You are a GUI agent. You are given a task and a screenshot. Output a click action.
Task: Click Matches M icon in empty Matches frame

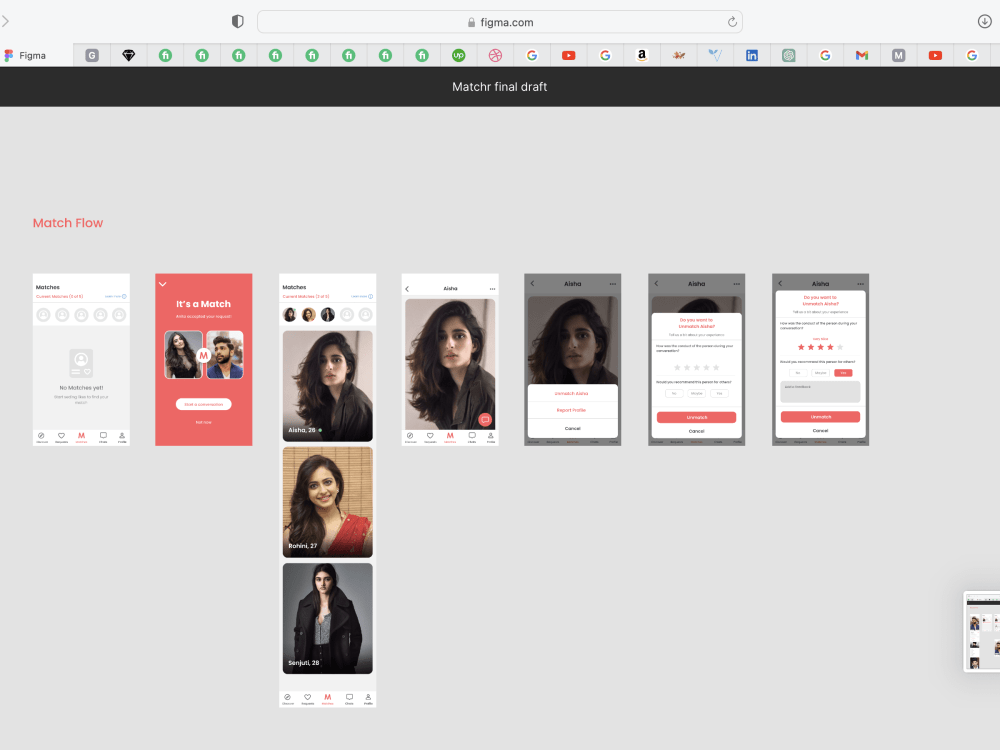[82, 438]
